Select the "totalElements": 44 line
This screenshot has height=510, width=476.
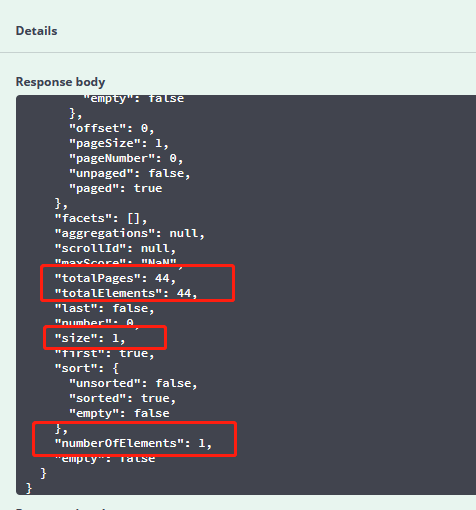point(126,293)
